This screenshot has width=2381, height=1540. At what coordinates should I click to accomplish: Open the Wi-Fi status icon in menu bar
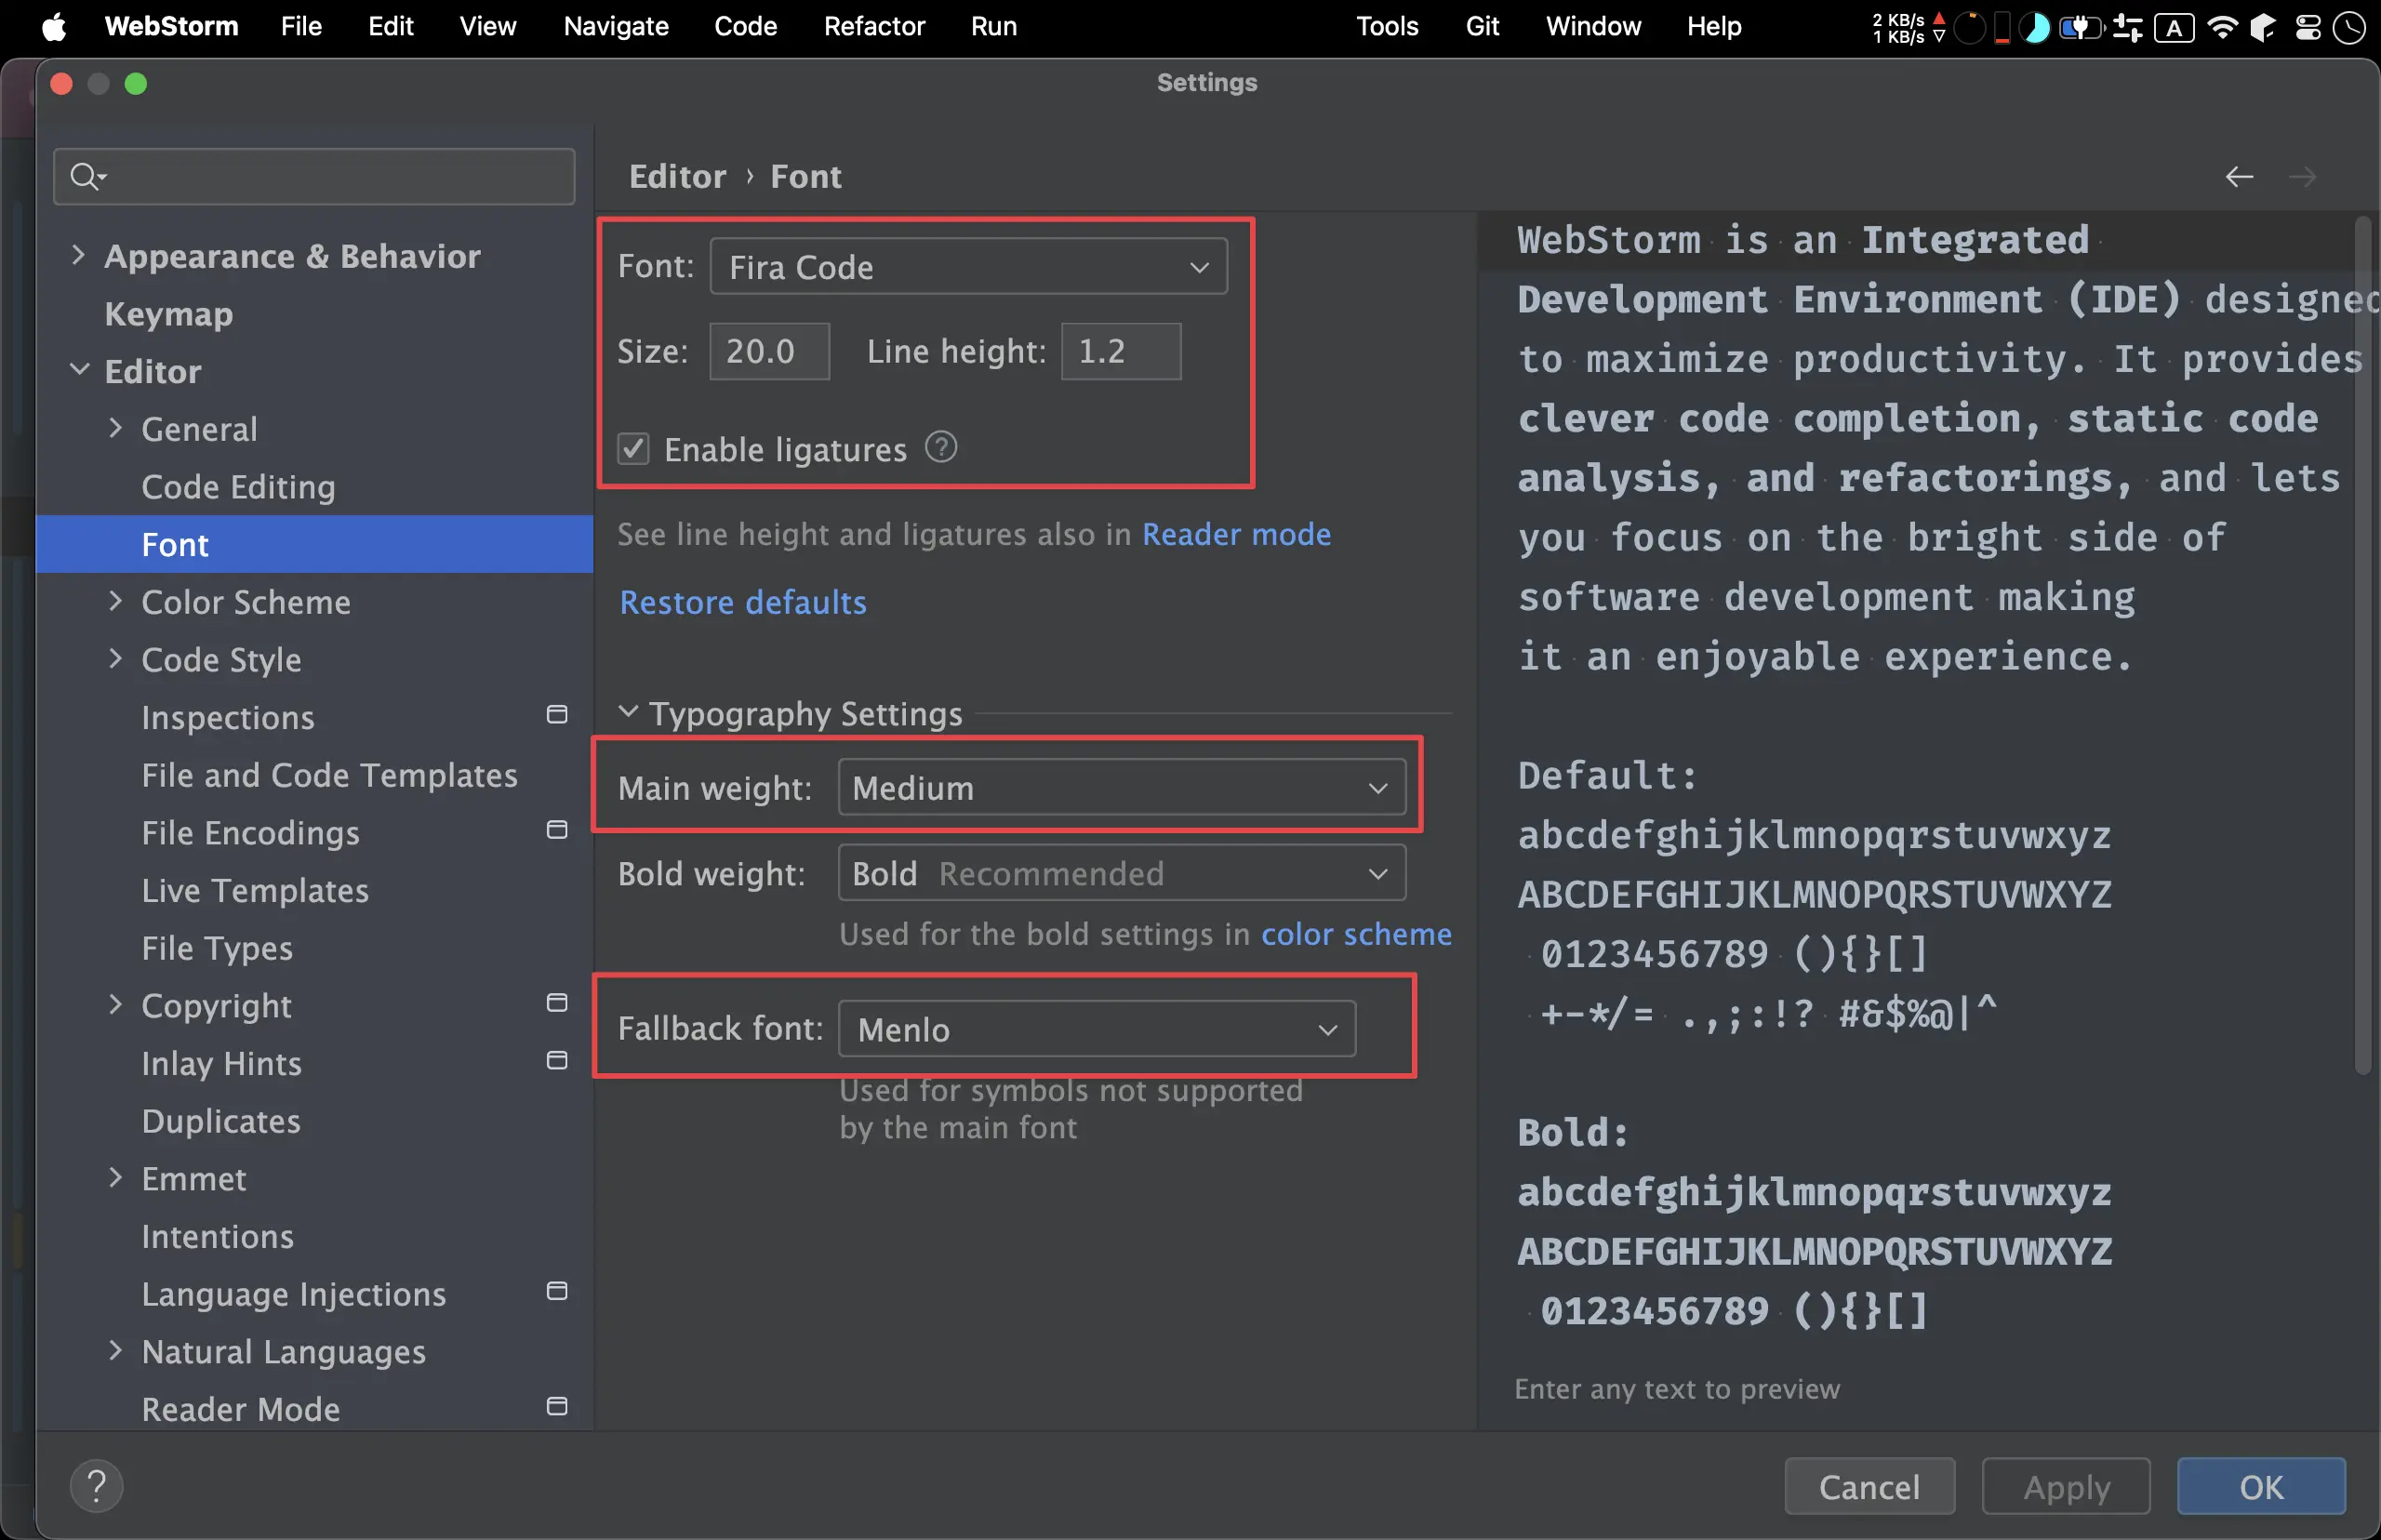click(2221, 27)
